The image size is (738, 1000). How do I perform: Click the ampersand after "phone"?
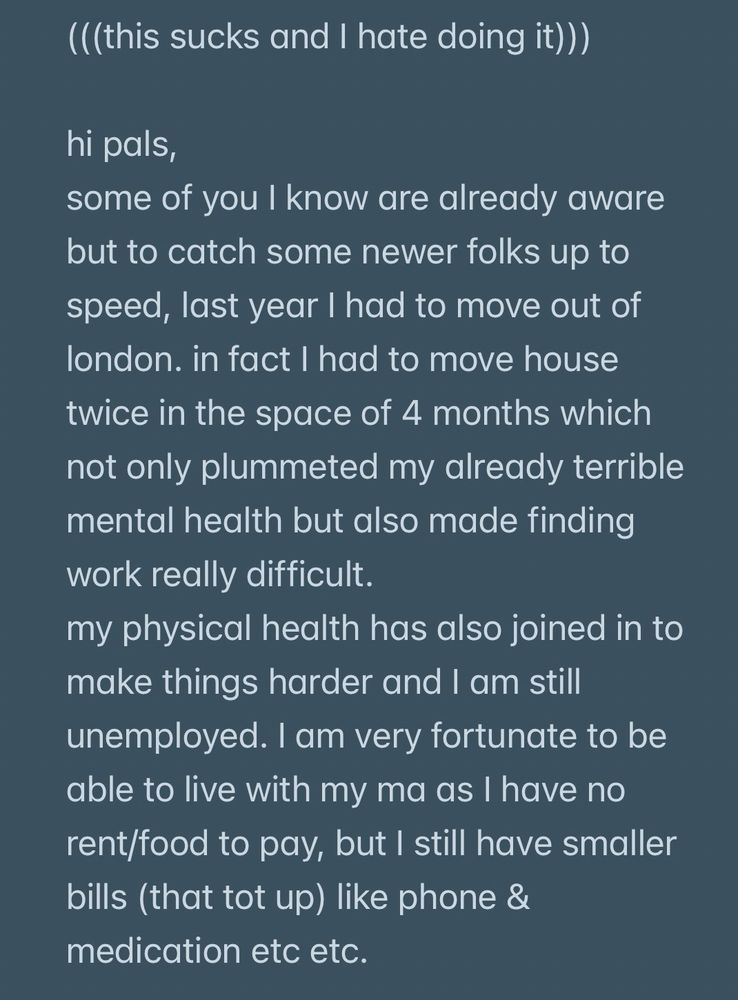pyautogui.click(x=519, y=897)
